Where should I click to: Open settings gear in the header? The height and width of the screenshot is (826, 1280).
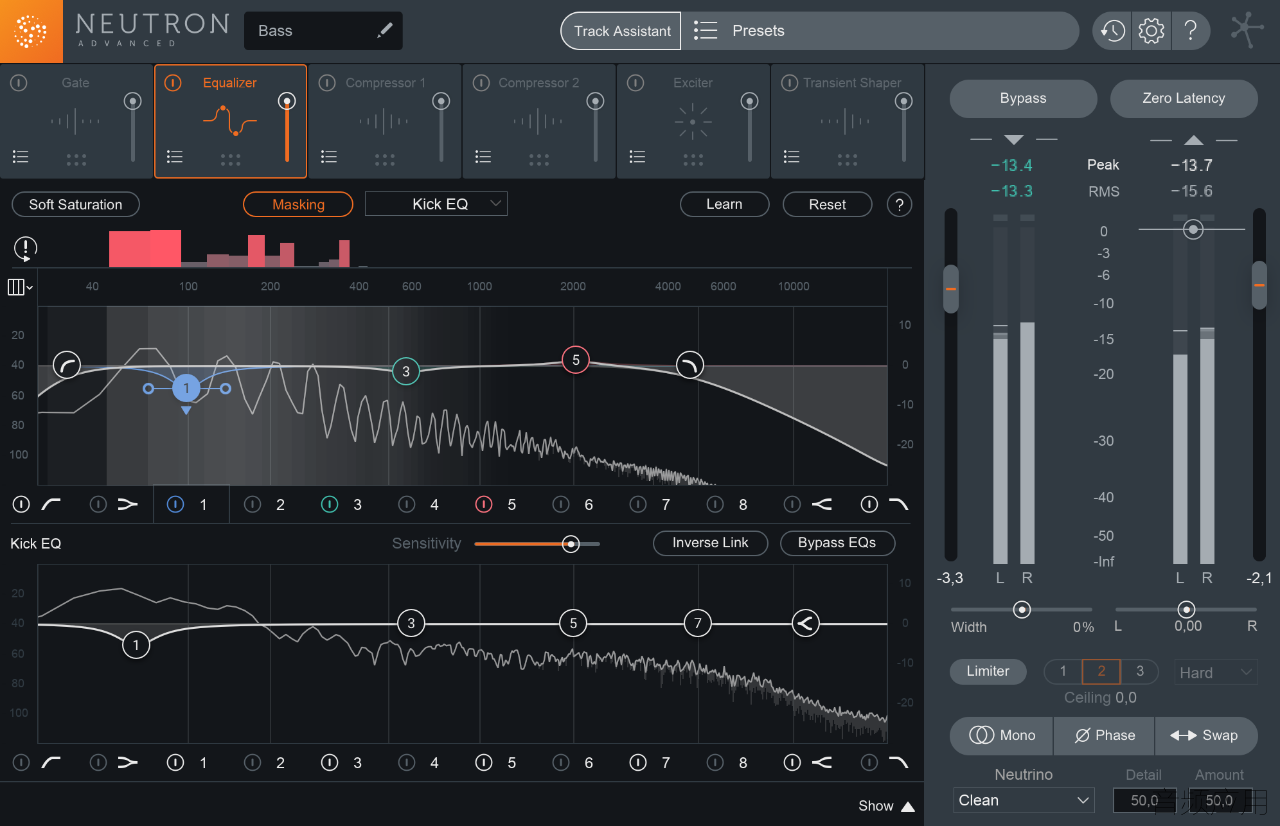pos(1151,31)
